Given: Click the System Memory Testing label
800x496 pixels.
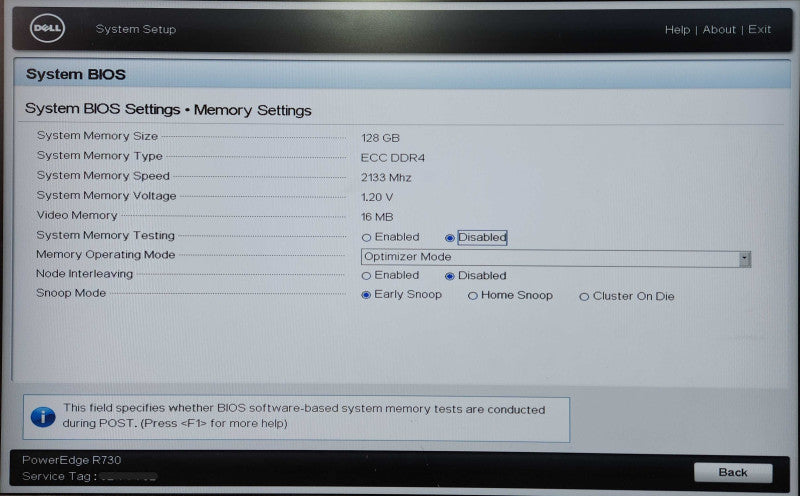Looking at the screenshot, I should [105, 235].
